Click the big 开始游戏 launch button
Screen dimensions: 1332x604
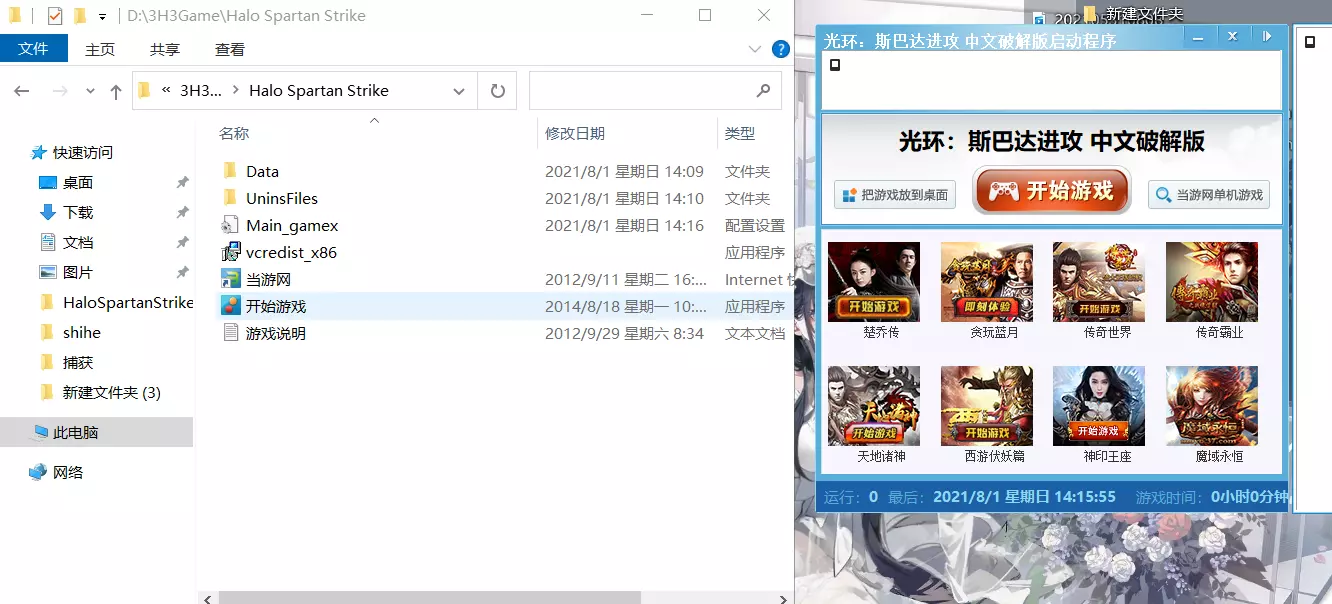pos(1052,191)
